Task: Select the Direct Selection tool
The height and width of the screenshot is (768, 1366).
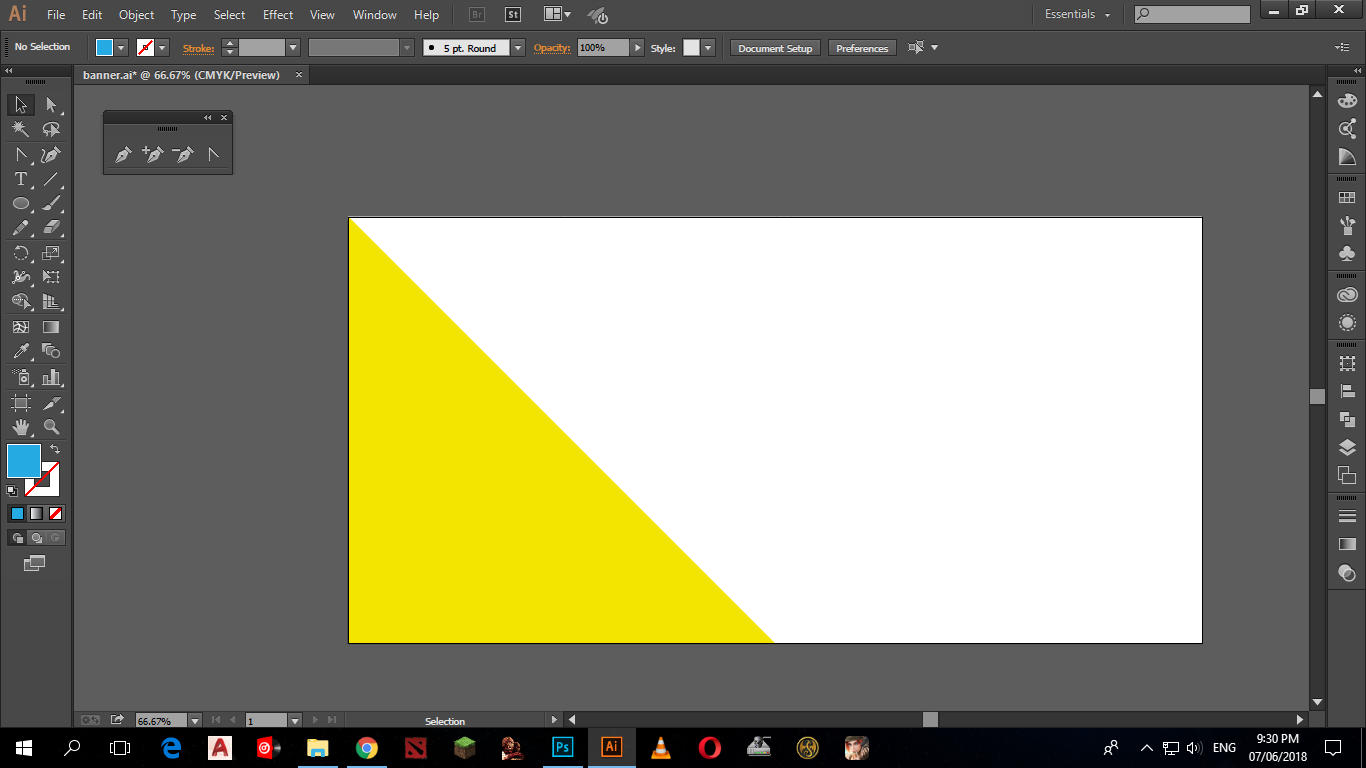Action: 51,105
